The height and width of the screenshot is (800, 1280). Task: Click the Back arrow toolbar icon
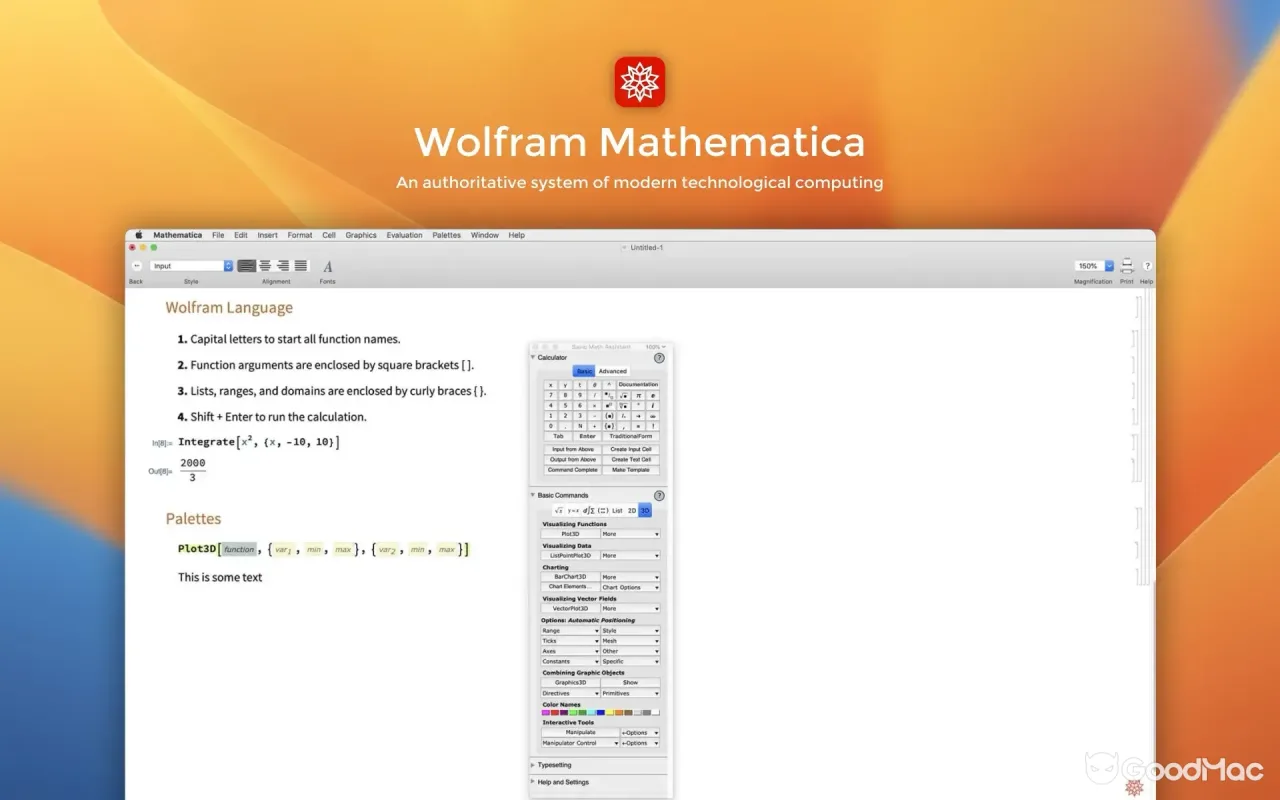pos(137,266)
